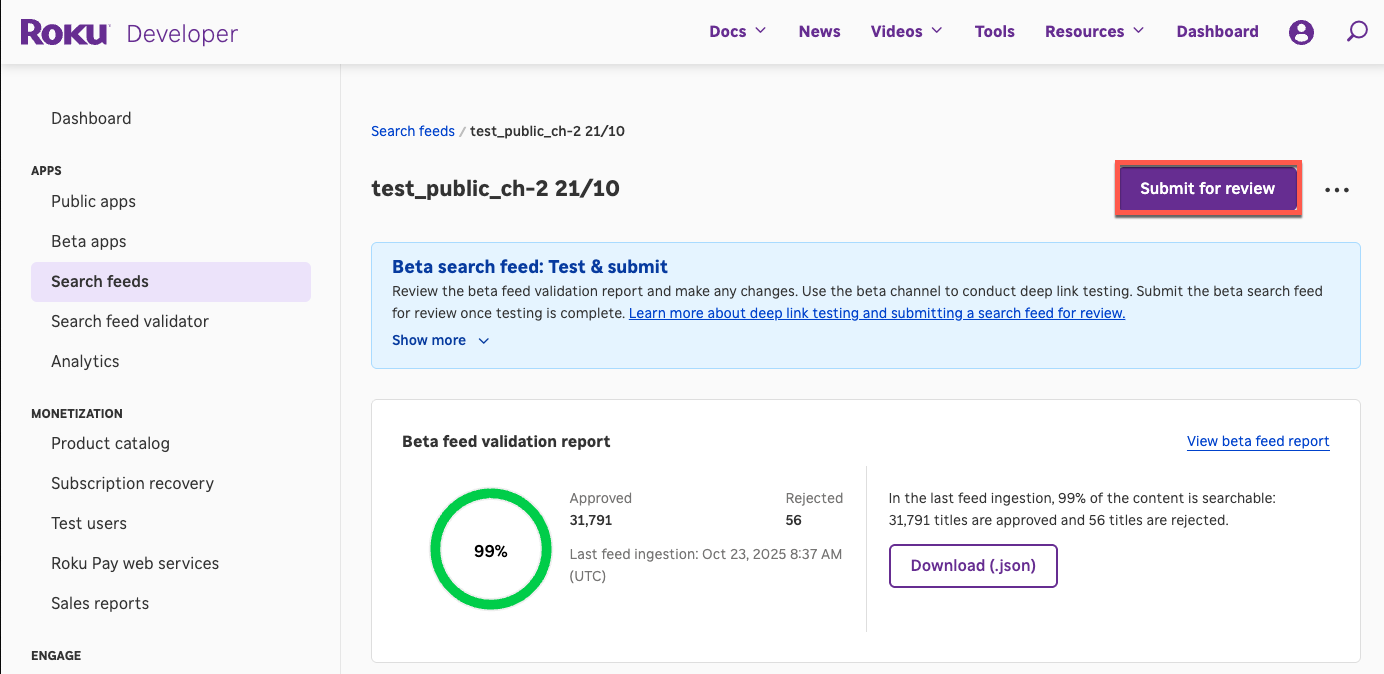Image resolution: width=1384 pixels, height=674 pixels.
Task: Click the Submit for review button
Action: [1208, 188]
